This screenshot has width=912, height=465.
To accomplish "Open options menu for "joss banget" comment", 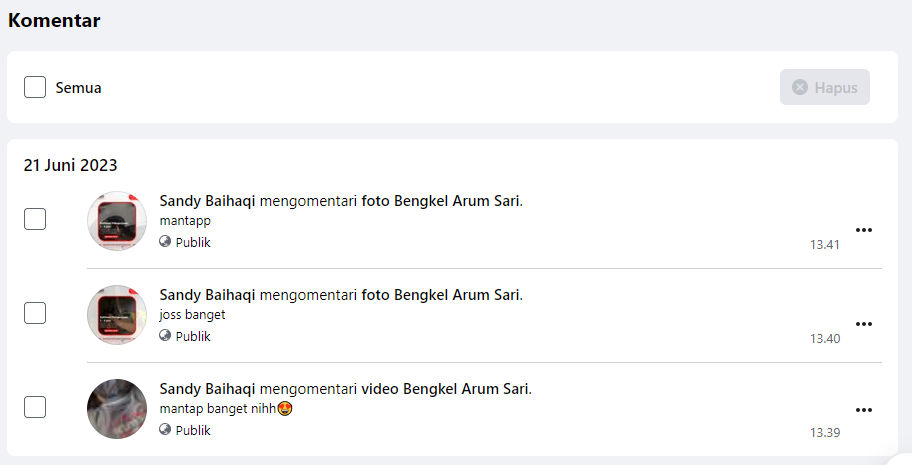I will [864, 324].
